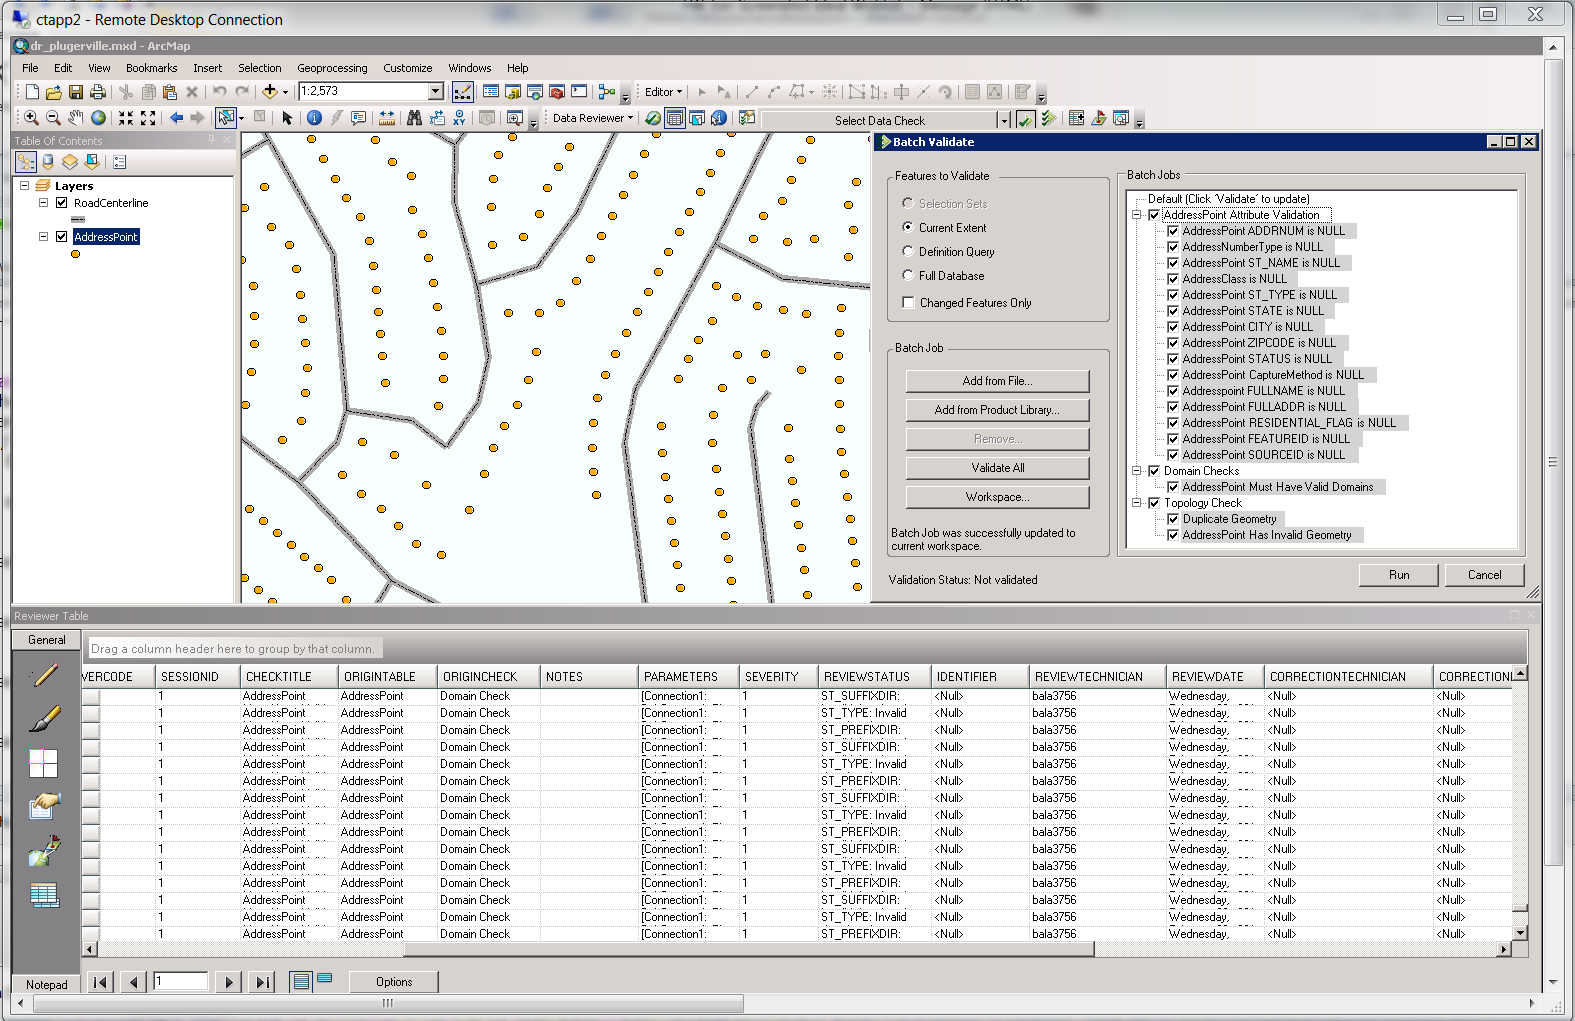Click the Run button in Batch Validate
Viewport: 1575px width, 1021px height.
[x=1398, y=575]
